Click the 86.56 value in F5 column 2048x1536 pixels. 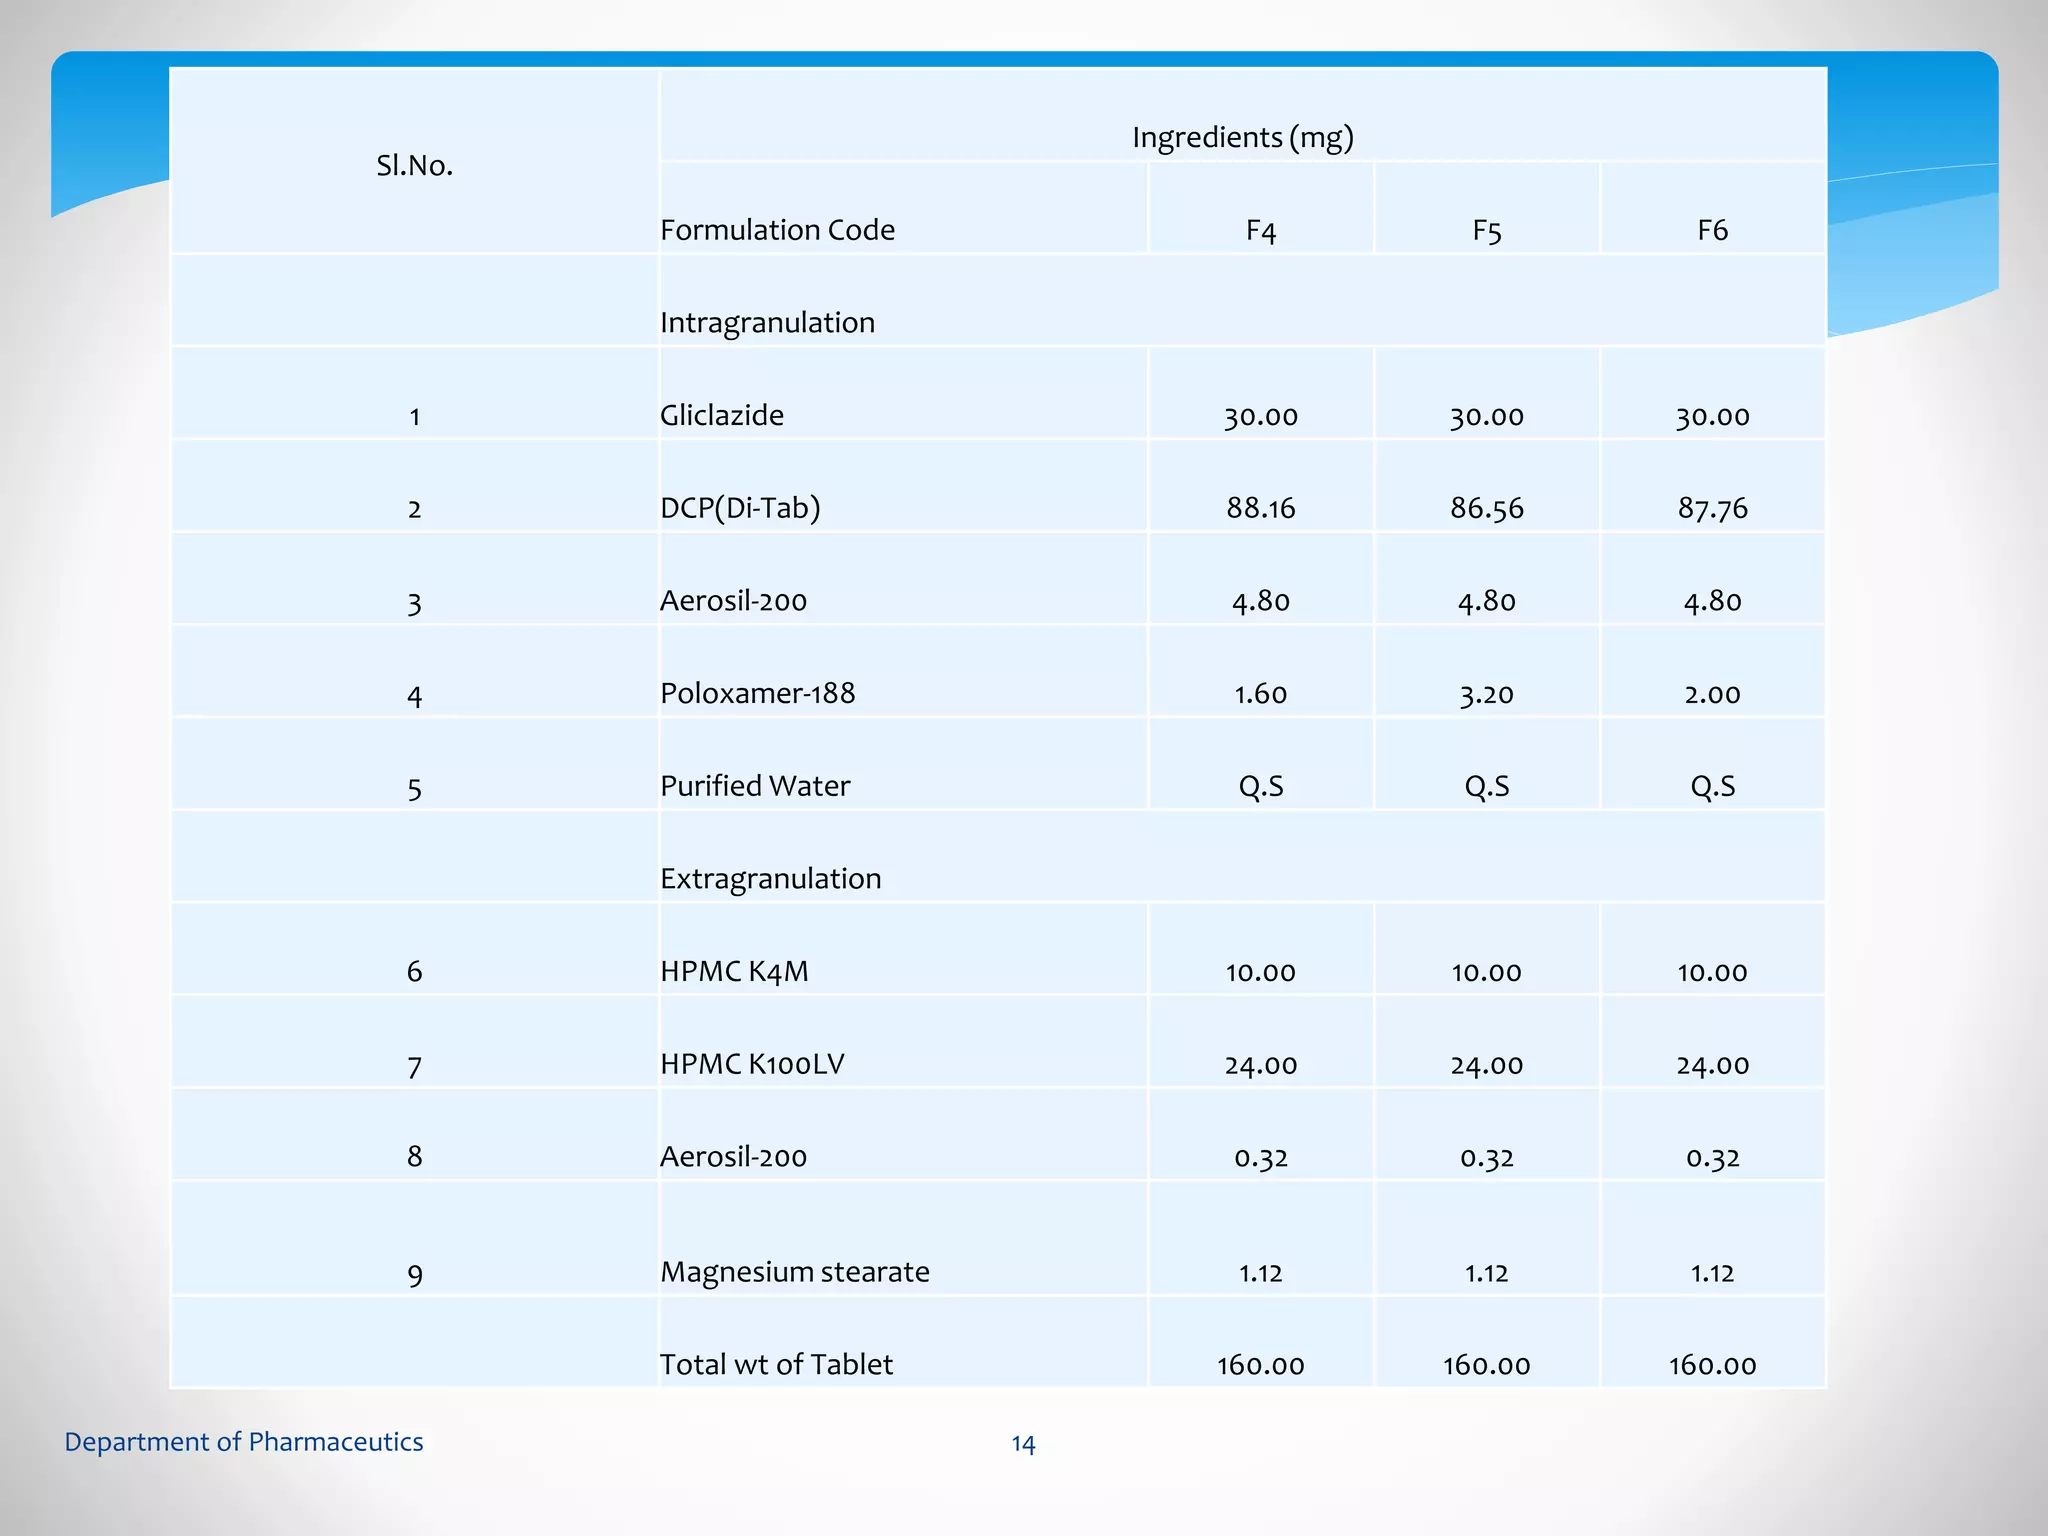coord(1486,508)
